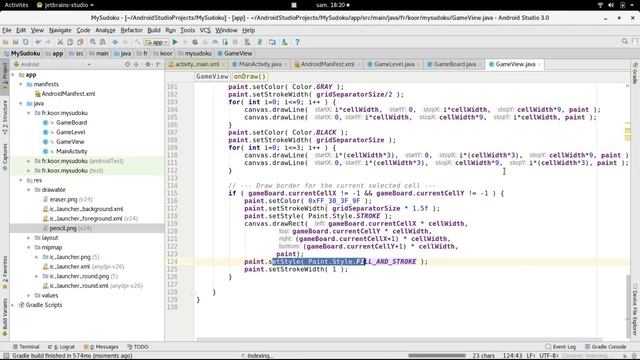640x360 pixels.
Task: Click the SDK Manager download icon
Action: pyautogui.click(x=284, y=42)
